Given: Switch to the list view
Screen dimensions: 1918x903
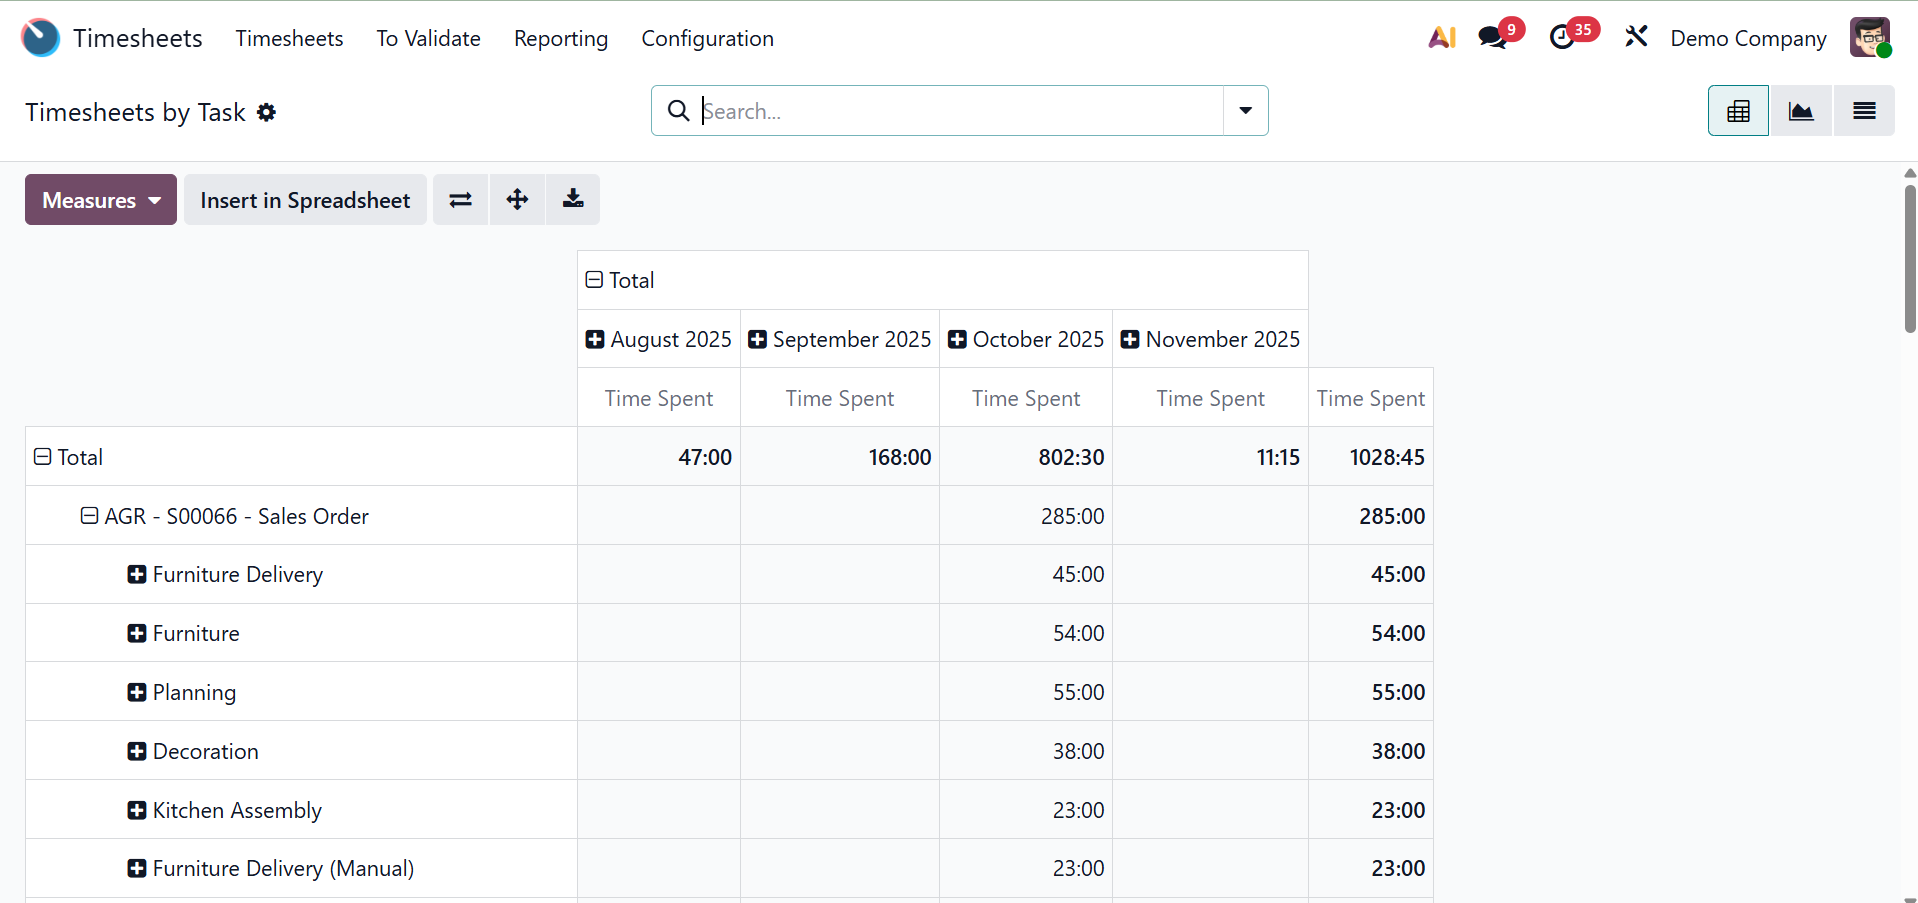Looking at the screenshot, I should pyautogui.click(x=1864, y=111).
